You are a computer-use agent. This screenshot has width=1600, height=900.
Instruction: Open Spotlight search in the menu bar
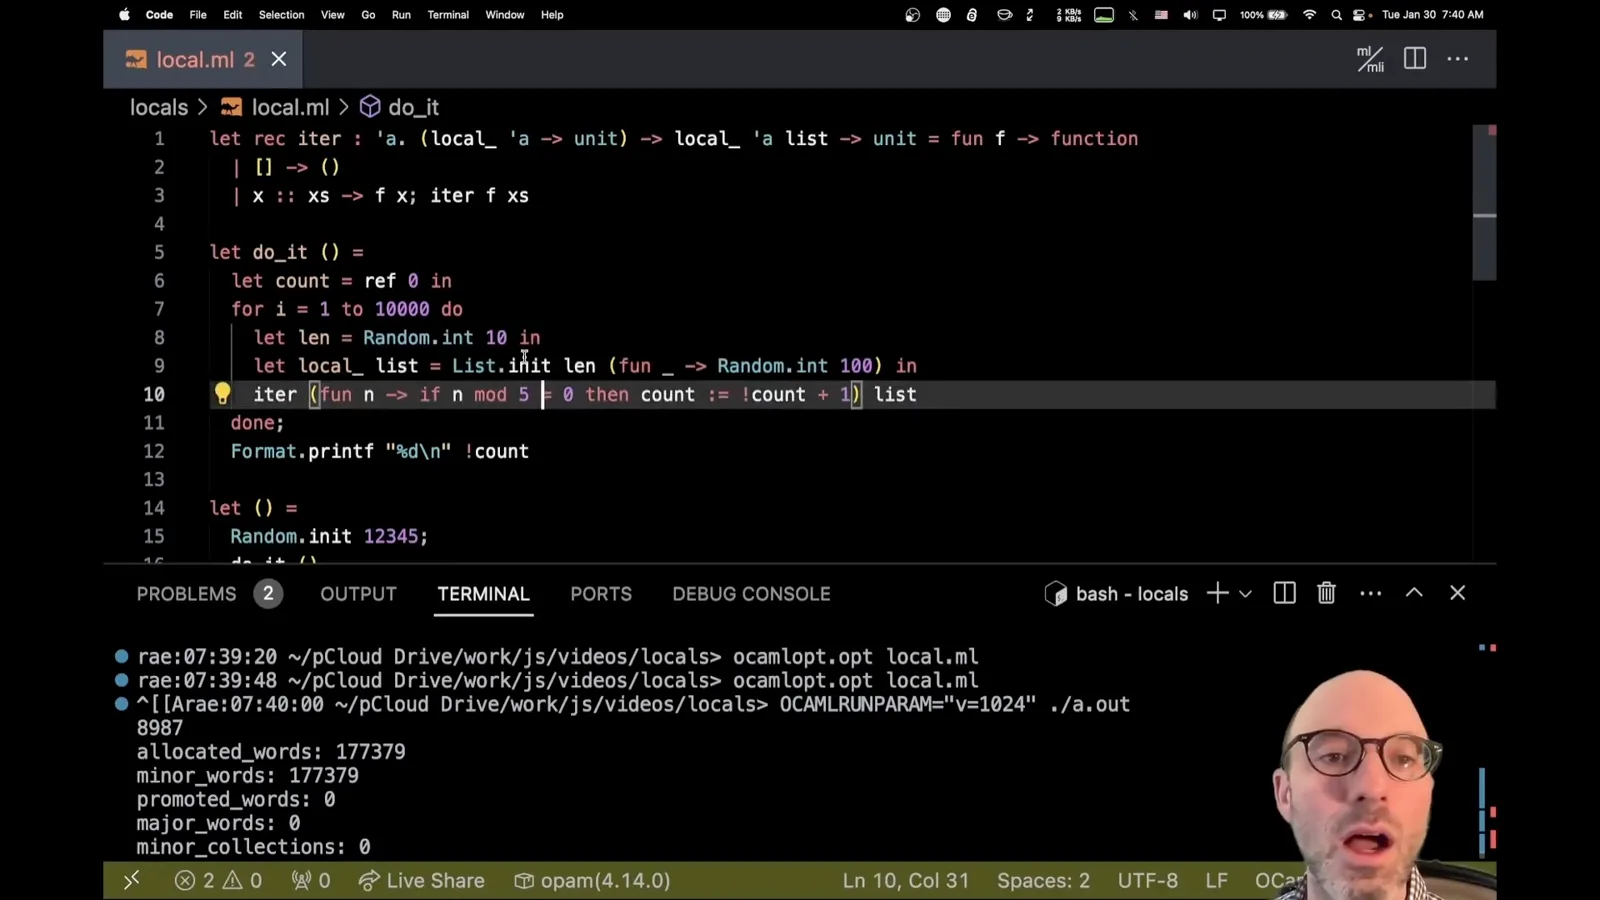[1336, 15]
